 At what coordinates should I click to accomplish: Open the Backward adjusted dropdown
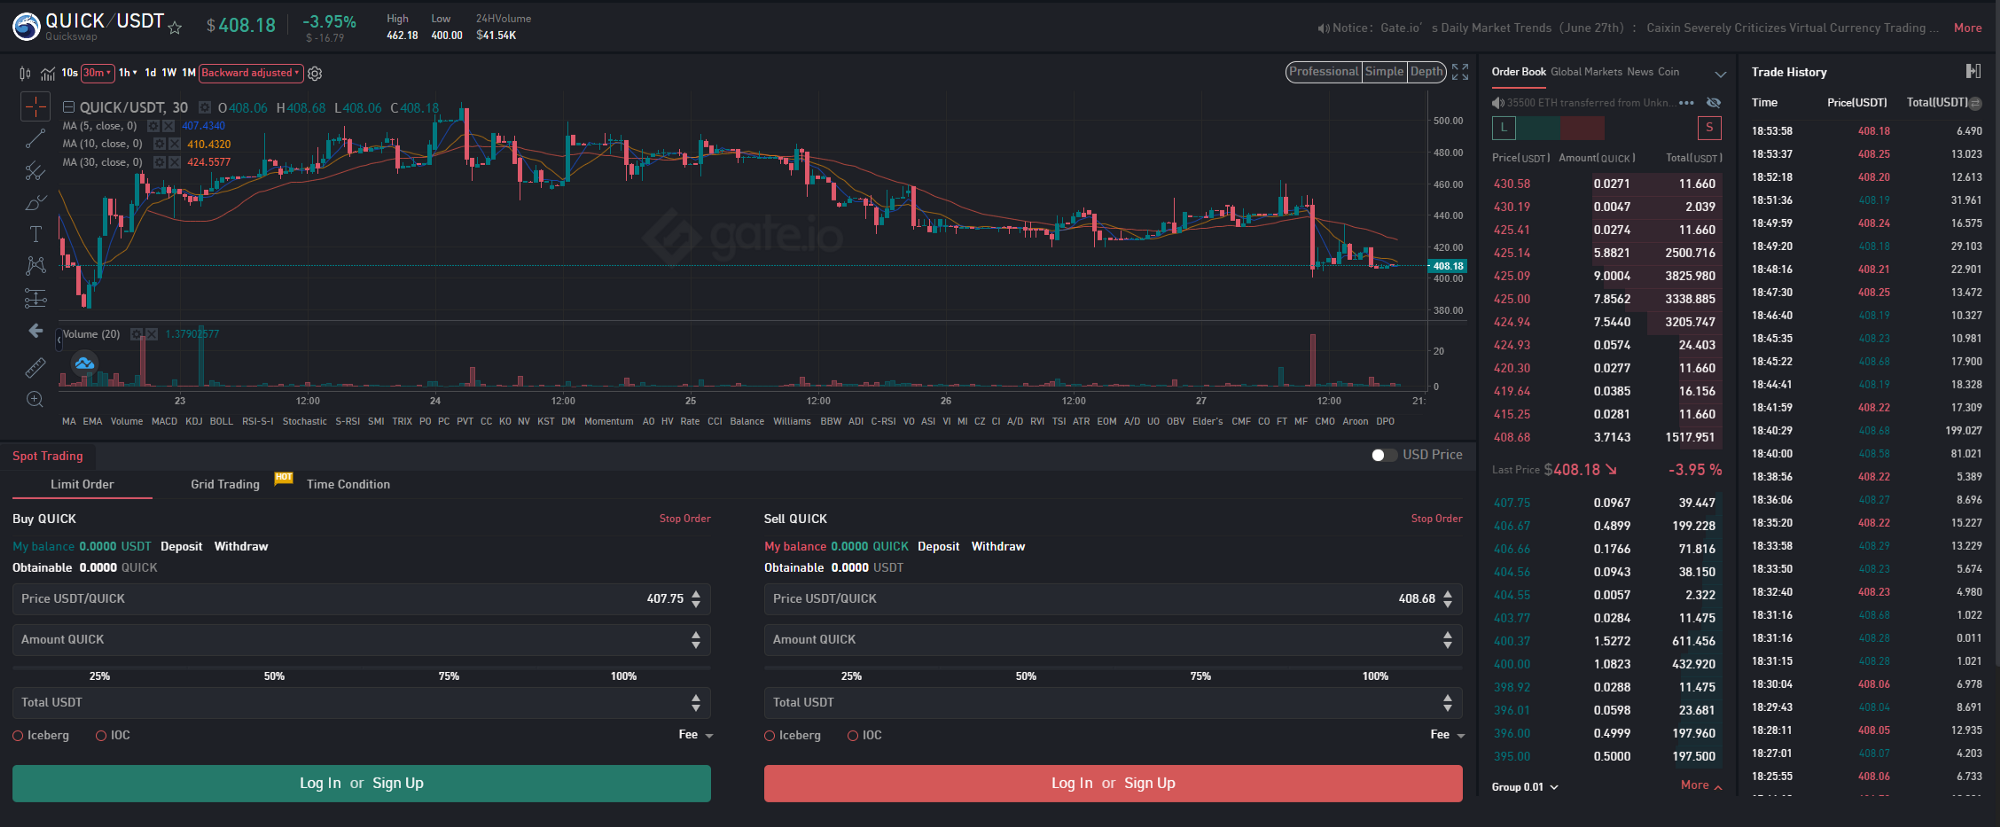pyautogui.click(x=251, y=73)
